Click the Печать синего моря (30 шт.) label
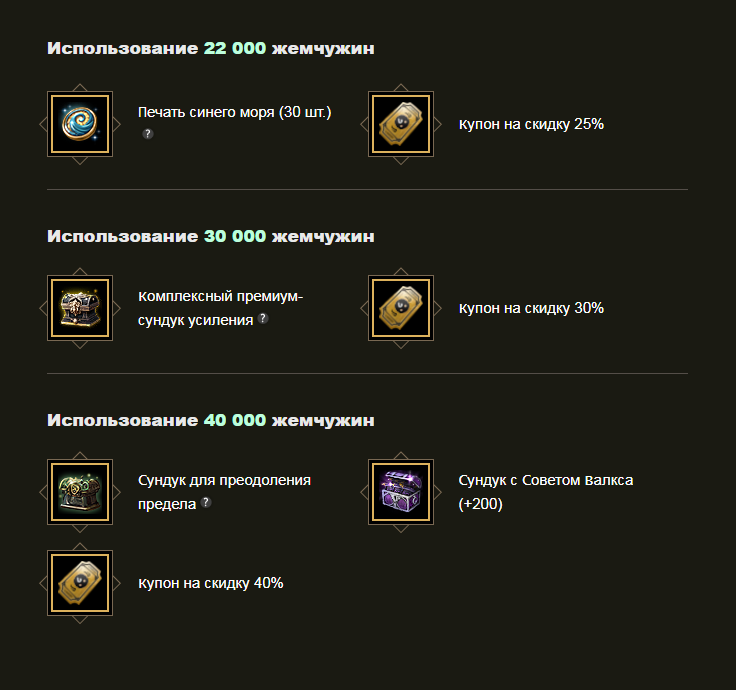The image size is (736, 690). click(235, 112)
